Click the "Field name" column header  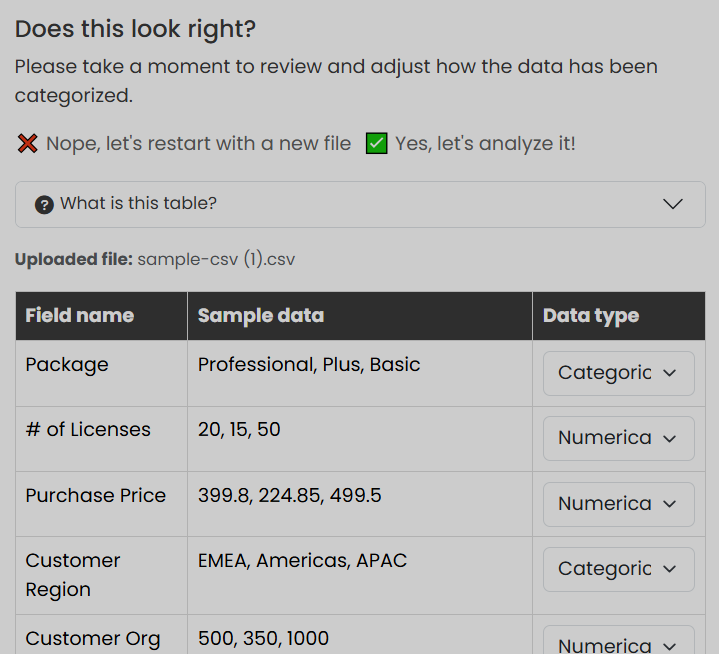[x=80, y=316]
